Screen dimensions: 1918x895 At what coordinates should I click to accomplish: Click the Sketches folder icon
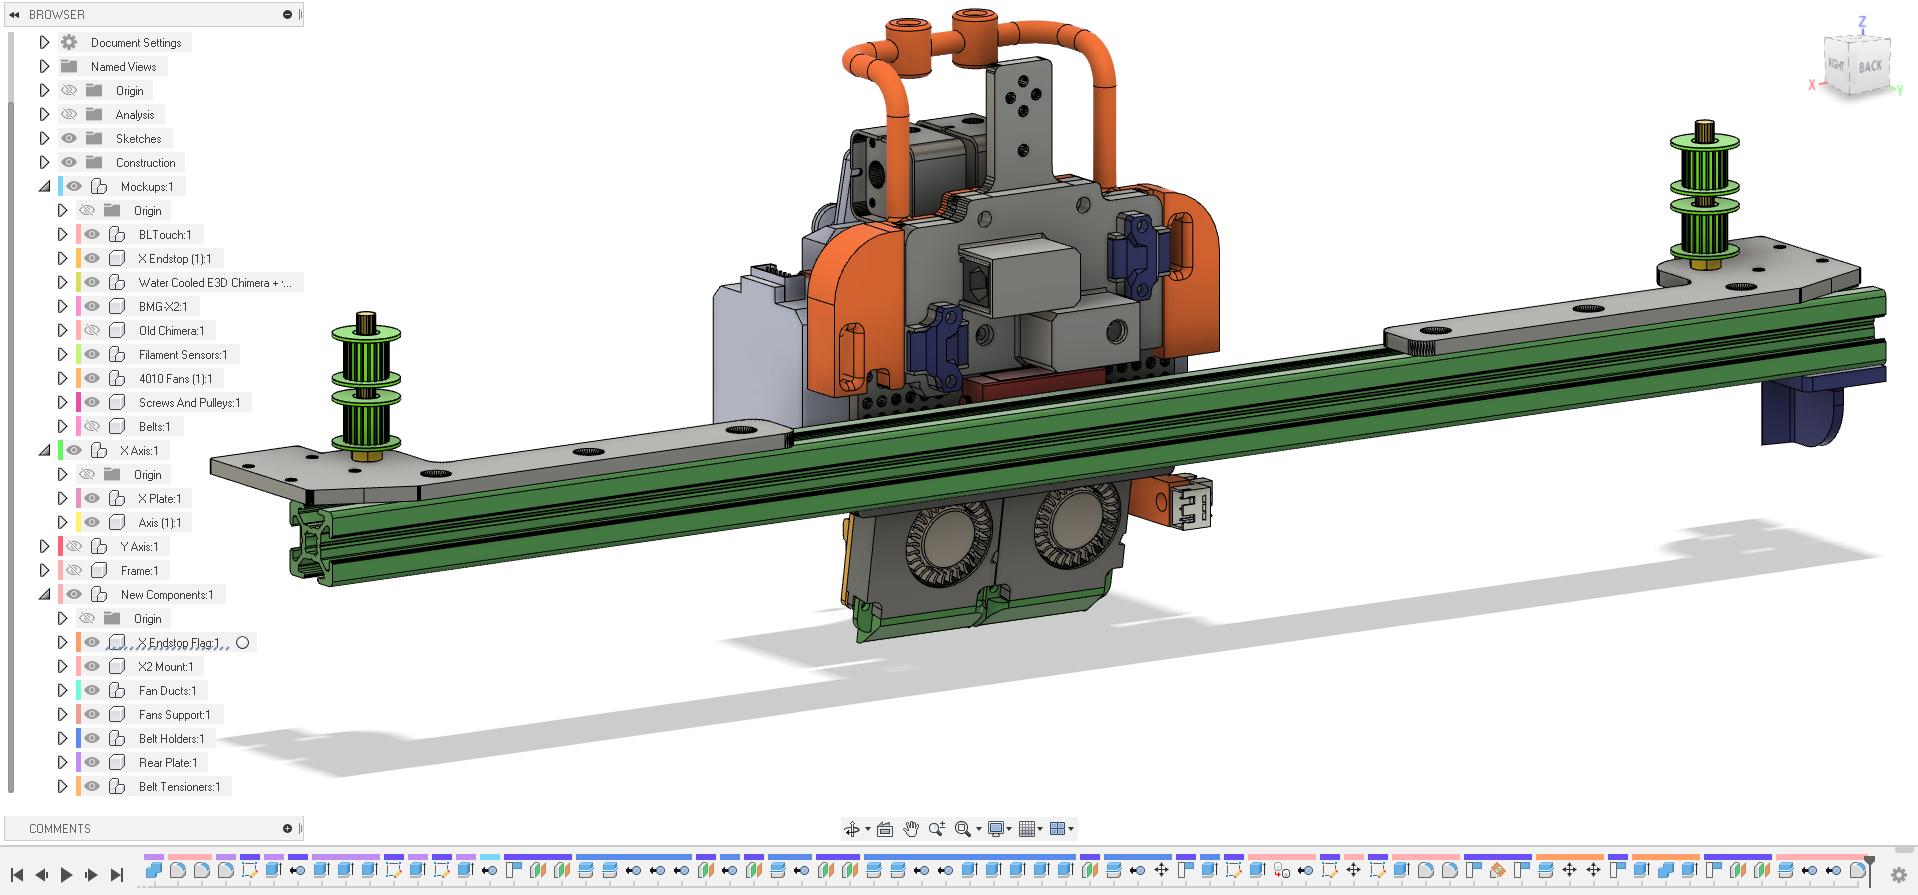(x=94, y=138)
